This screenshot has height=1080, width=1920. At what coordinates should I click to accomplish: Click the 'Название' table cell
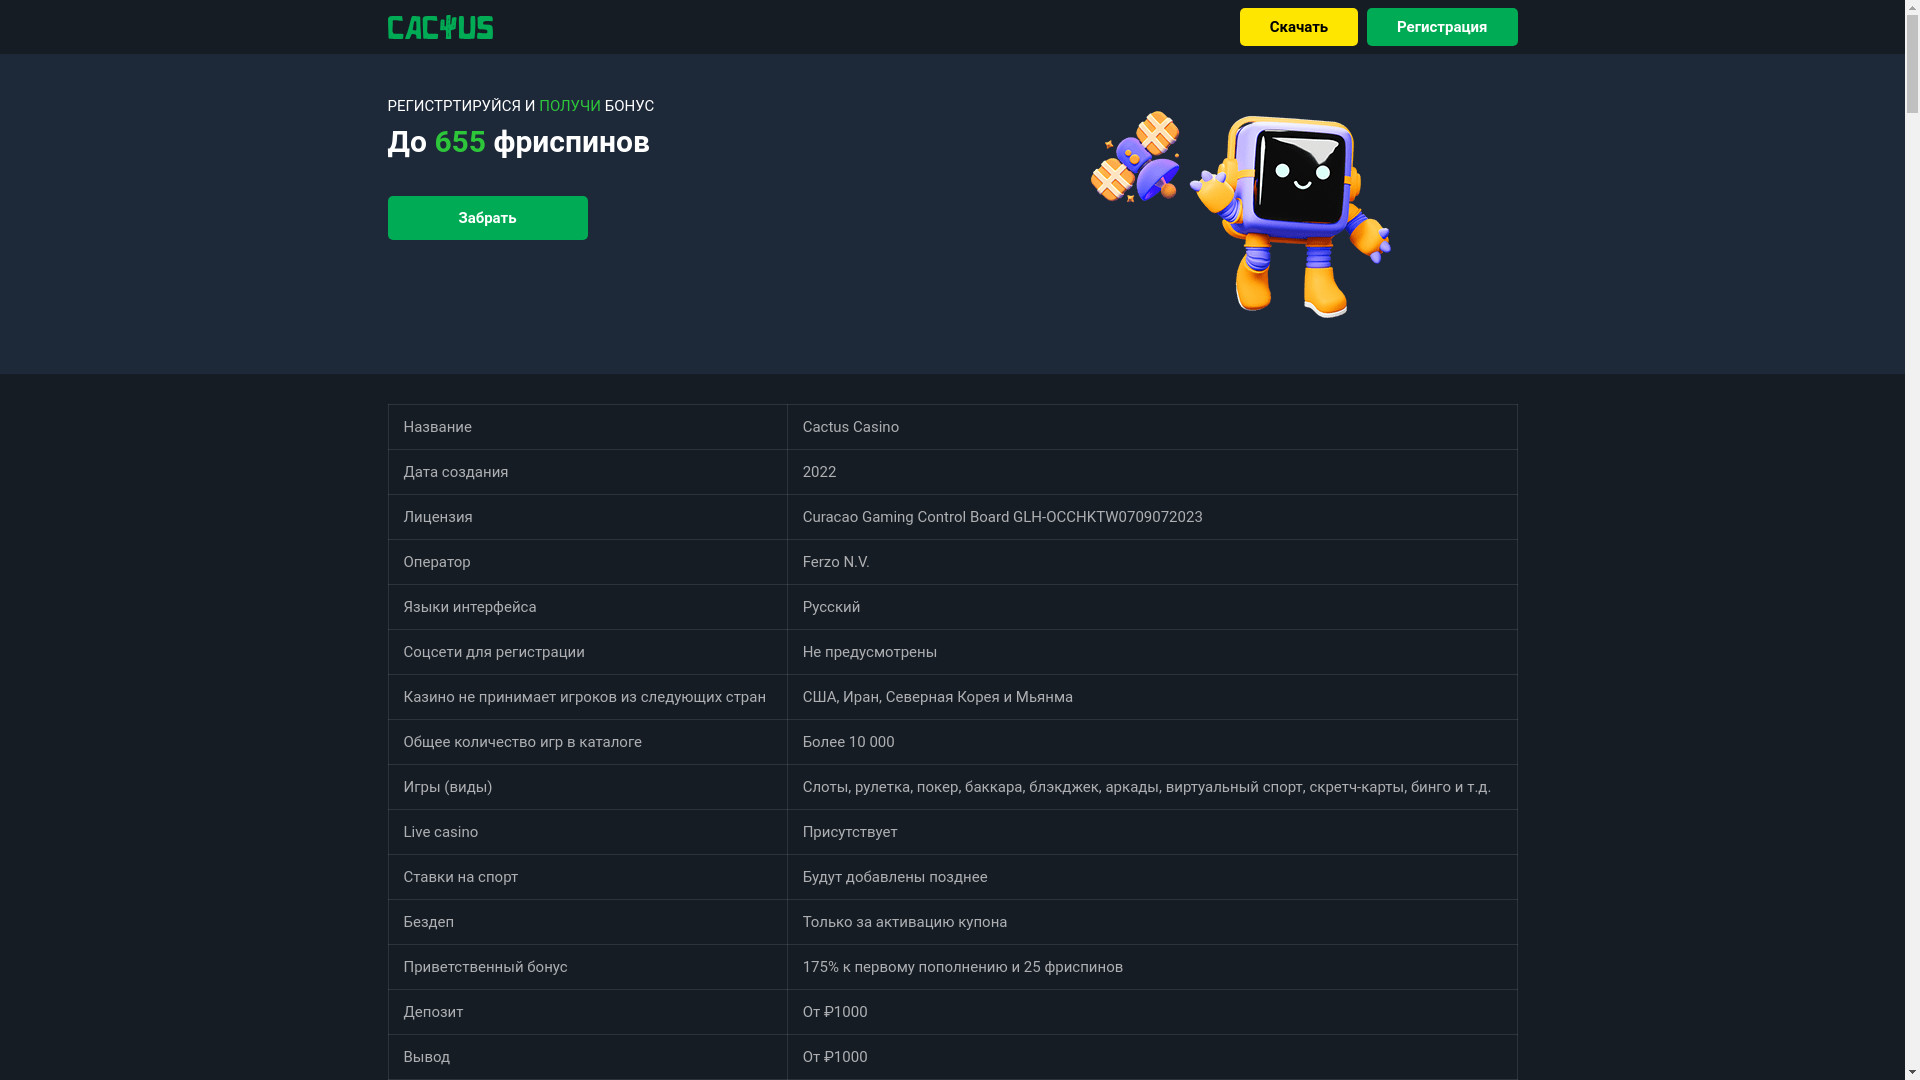click(587, 427)
